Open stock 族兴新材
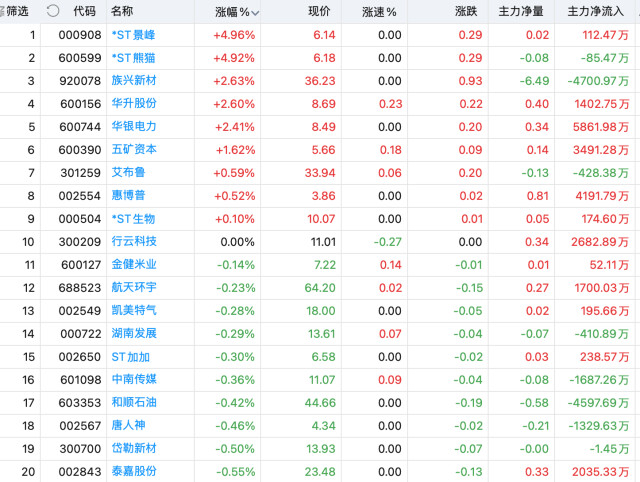640x482 pixels. coord(134,81)
